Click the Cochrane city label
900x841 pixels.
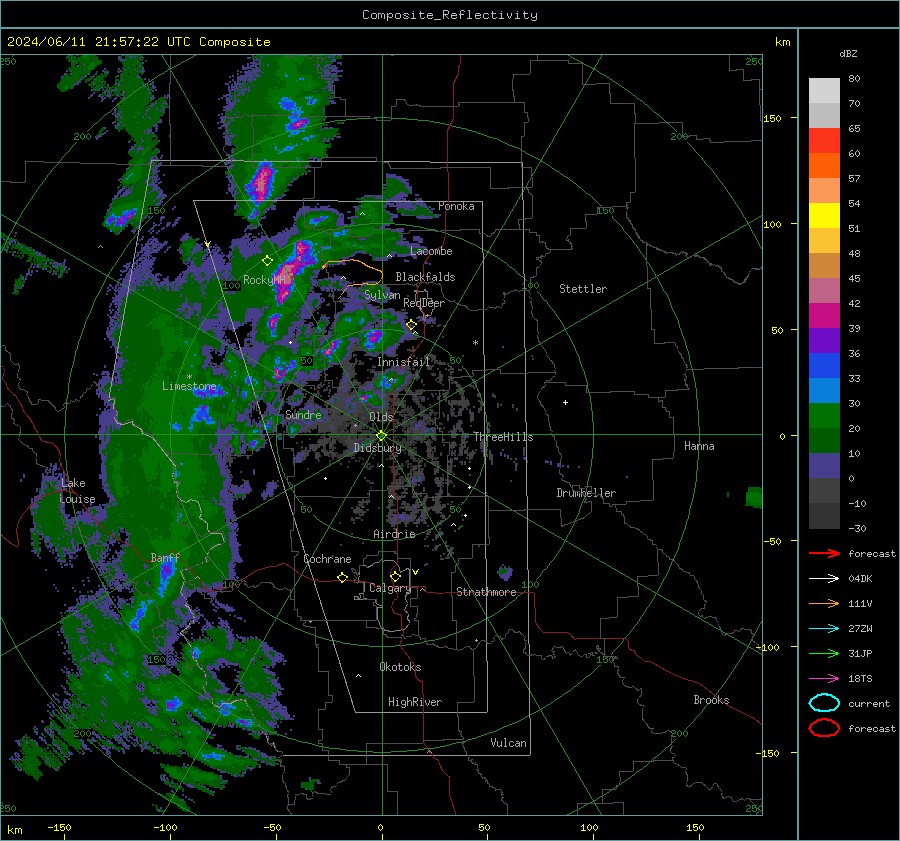pyautogui.click(x=327, y=559)
